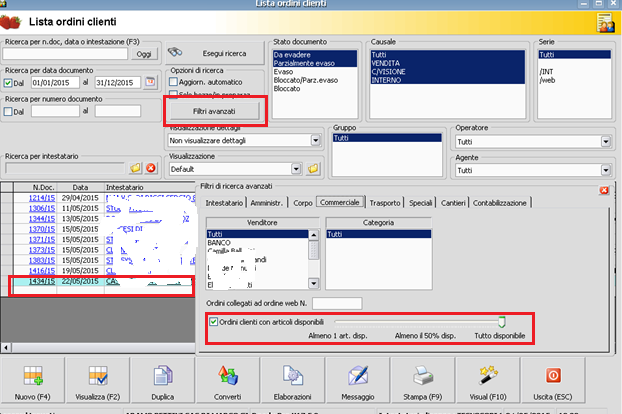Click the Nuovo (F4) icon button
This screenshot has height=414, width=622.
(33, 376)
